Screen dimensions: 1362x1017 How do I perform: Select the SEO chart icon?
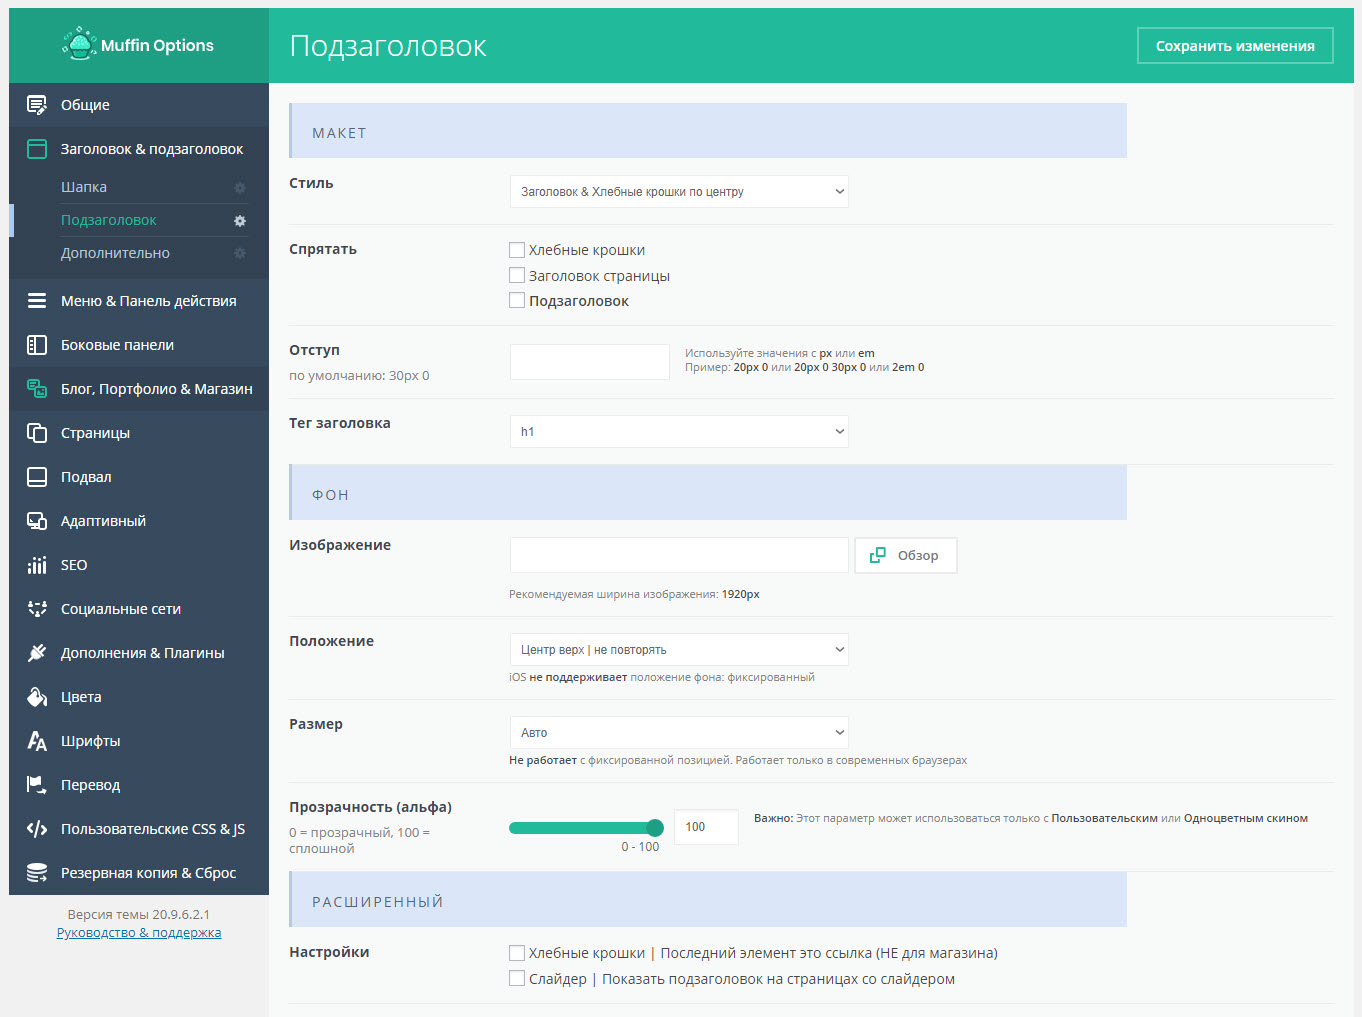point(37,565)
